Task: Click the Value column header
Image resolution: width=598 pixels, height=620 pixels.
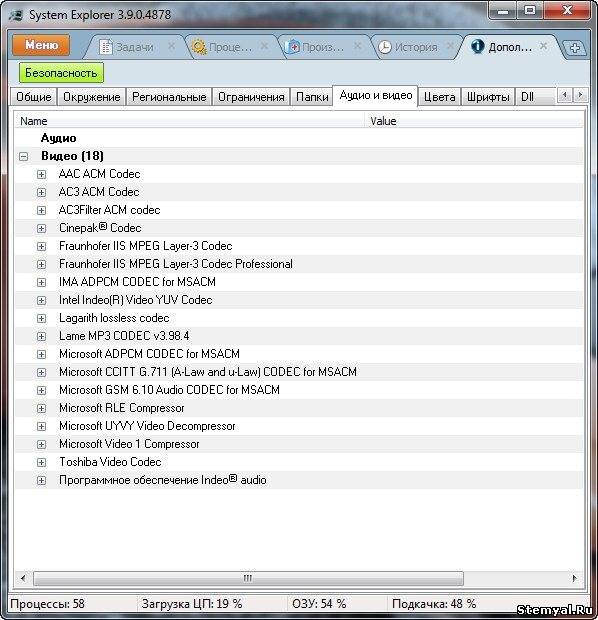Action: (x=473, y=121)
